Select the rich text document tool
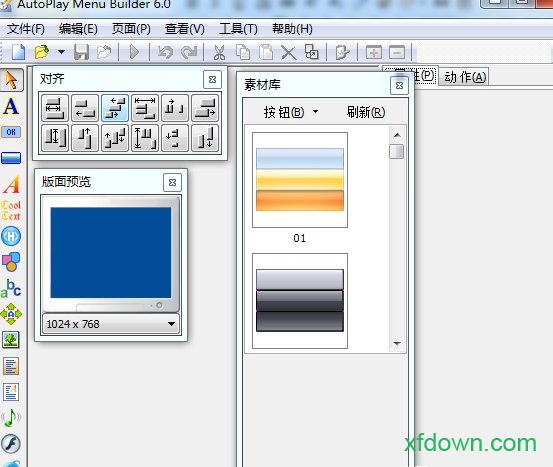The image size is (553, 467). click(11, 392)
